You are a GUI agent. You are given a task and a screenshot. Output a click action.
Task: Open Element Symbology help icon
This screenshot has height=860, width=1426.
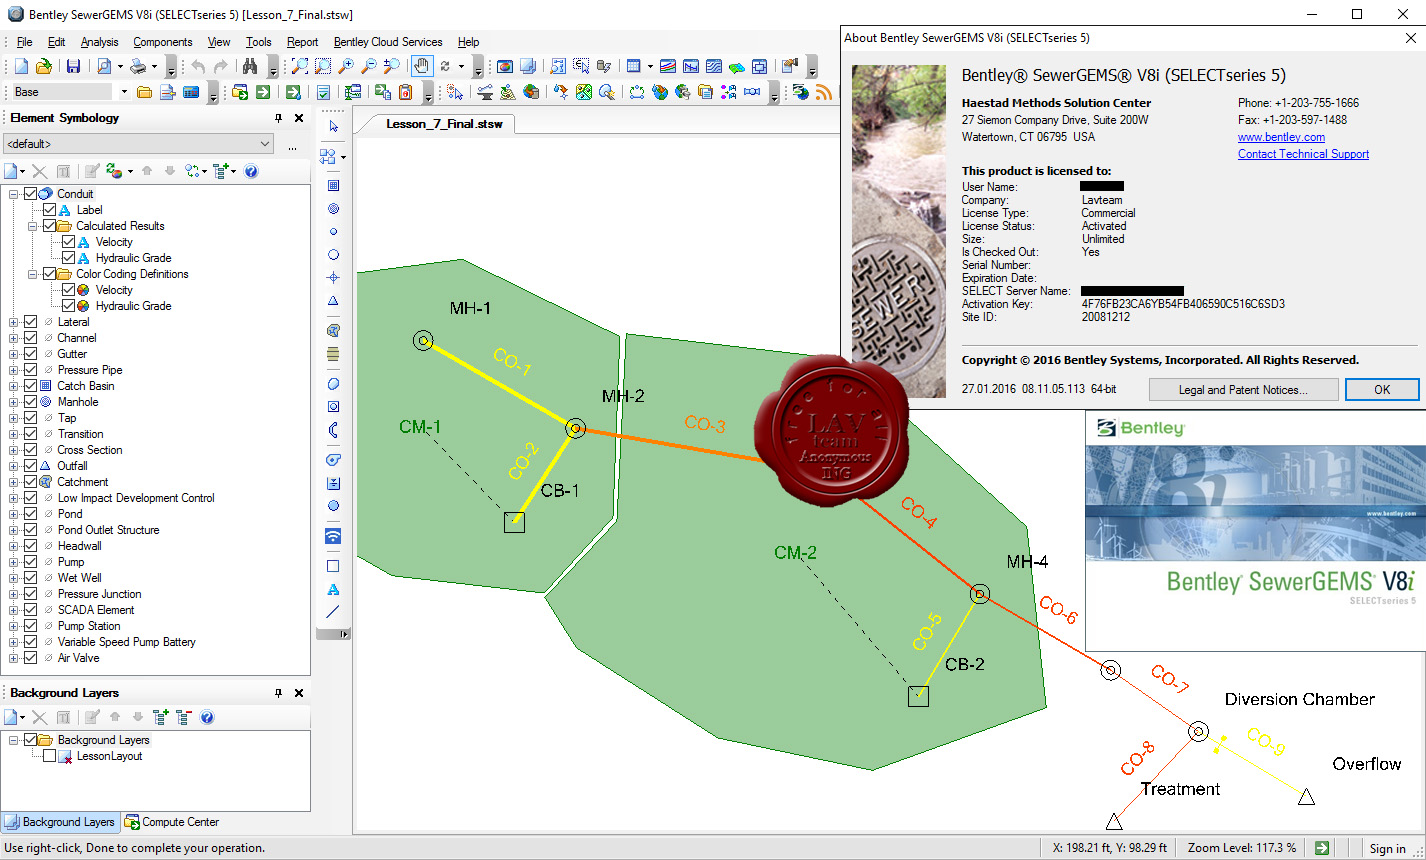(251, 171)
